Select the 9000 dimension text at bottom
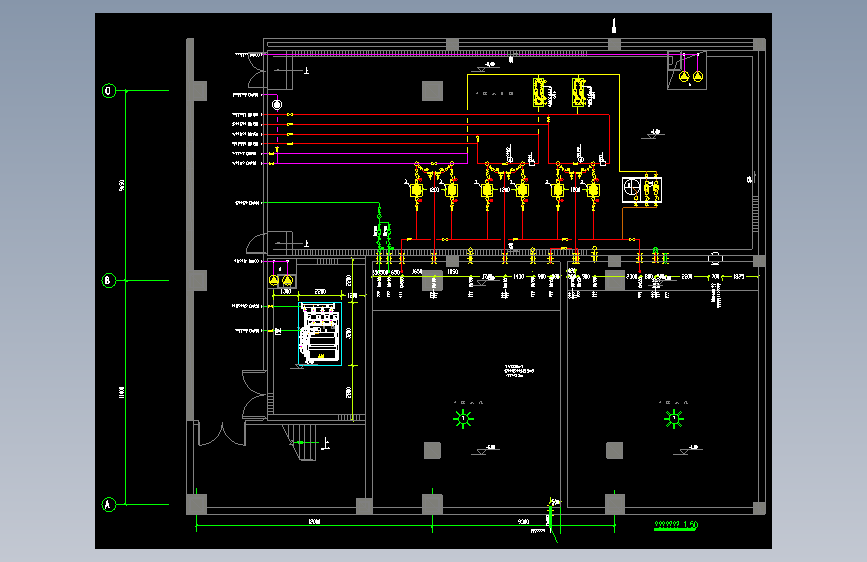The image size is (867, 562). [x=523, y=522]
